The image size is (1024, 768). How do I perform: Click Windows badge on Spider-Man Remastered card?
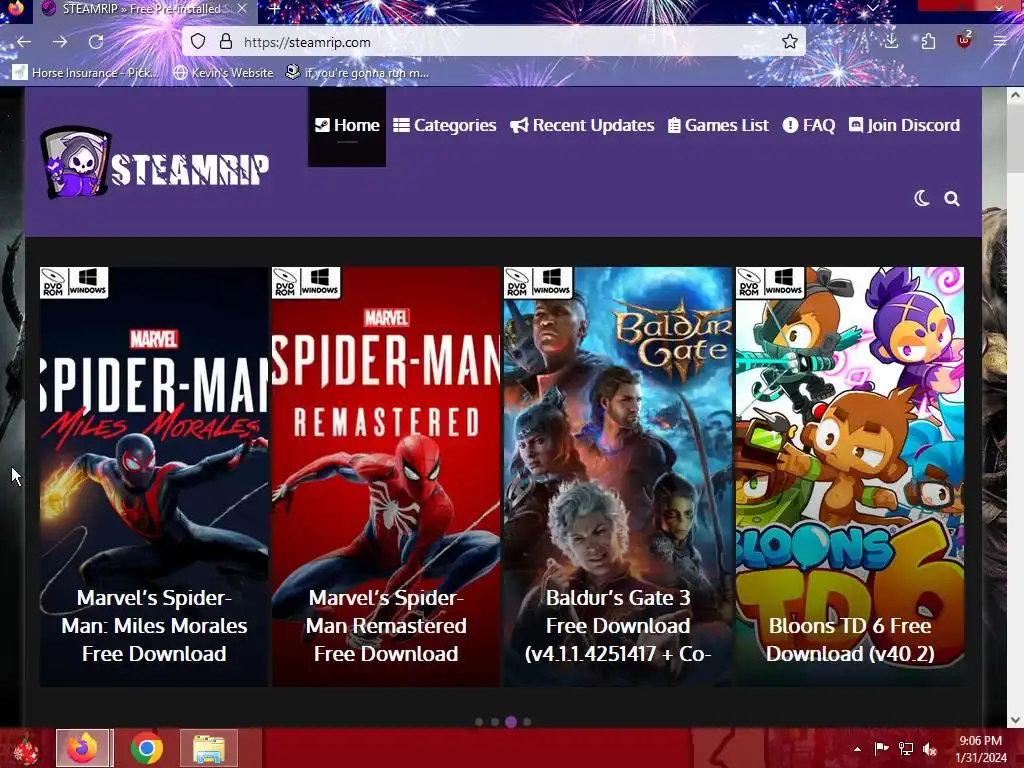[319, 282]
